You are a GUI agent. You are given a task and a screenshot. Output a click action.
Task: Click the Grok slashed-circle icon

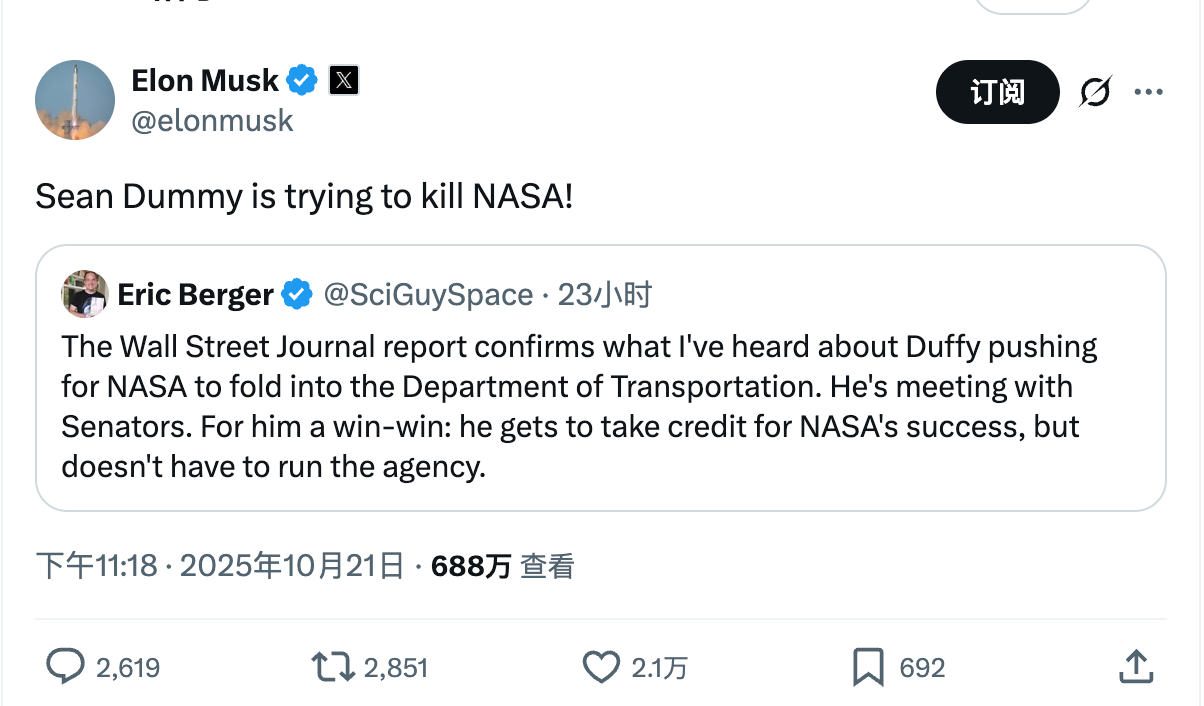click(x=1095, y=92)
